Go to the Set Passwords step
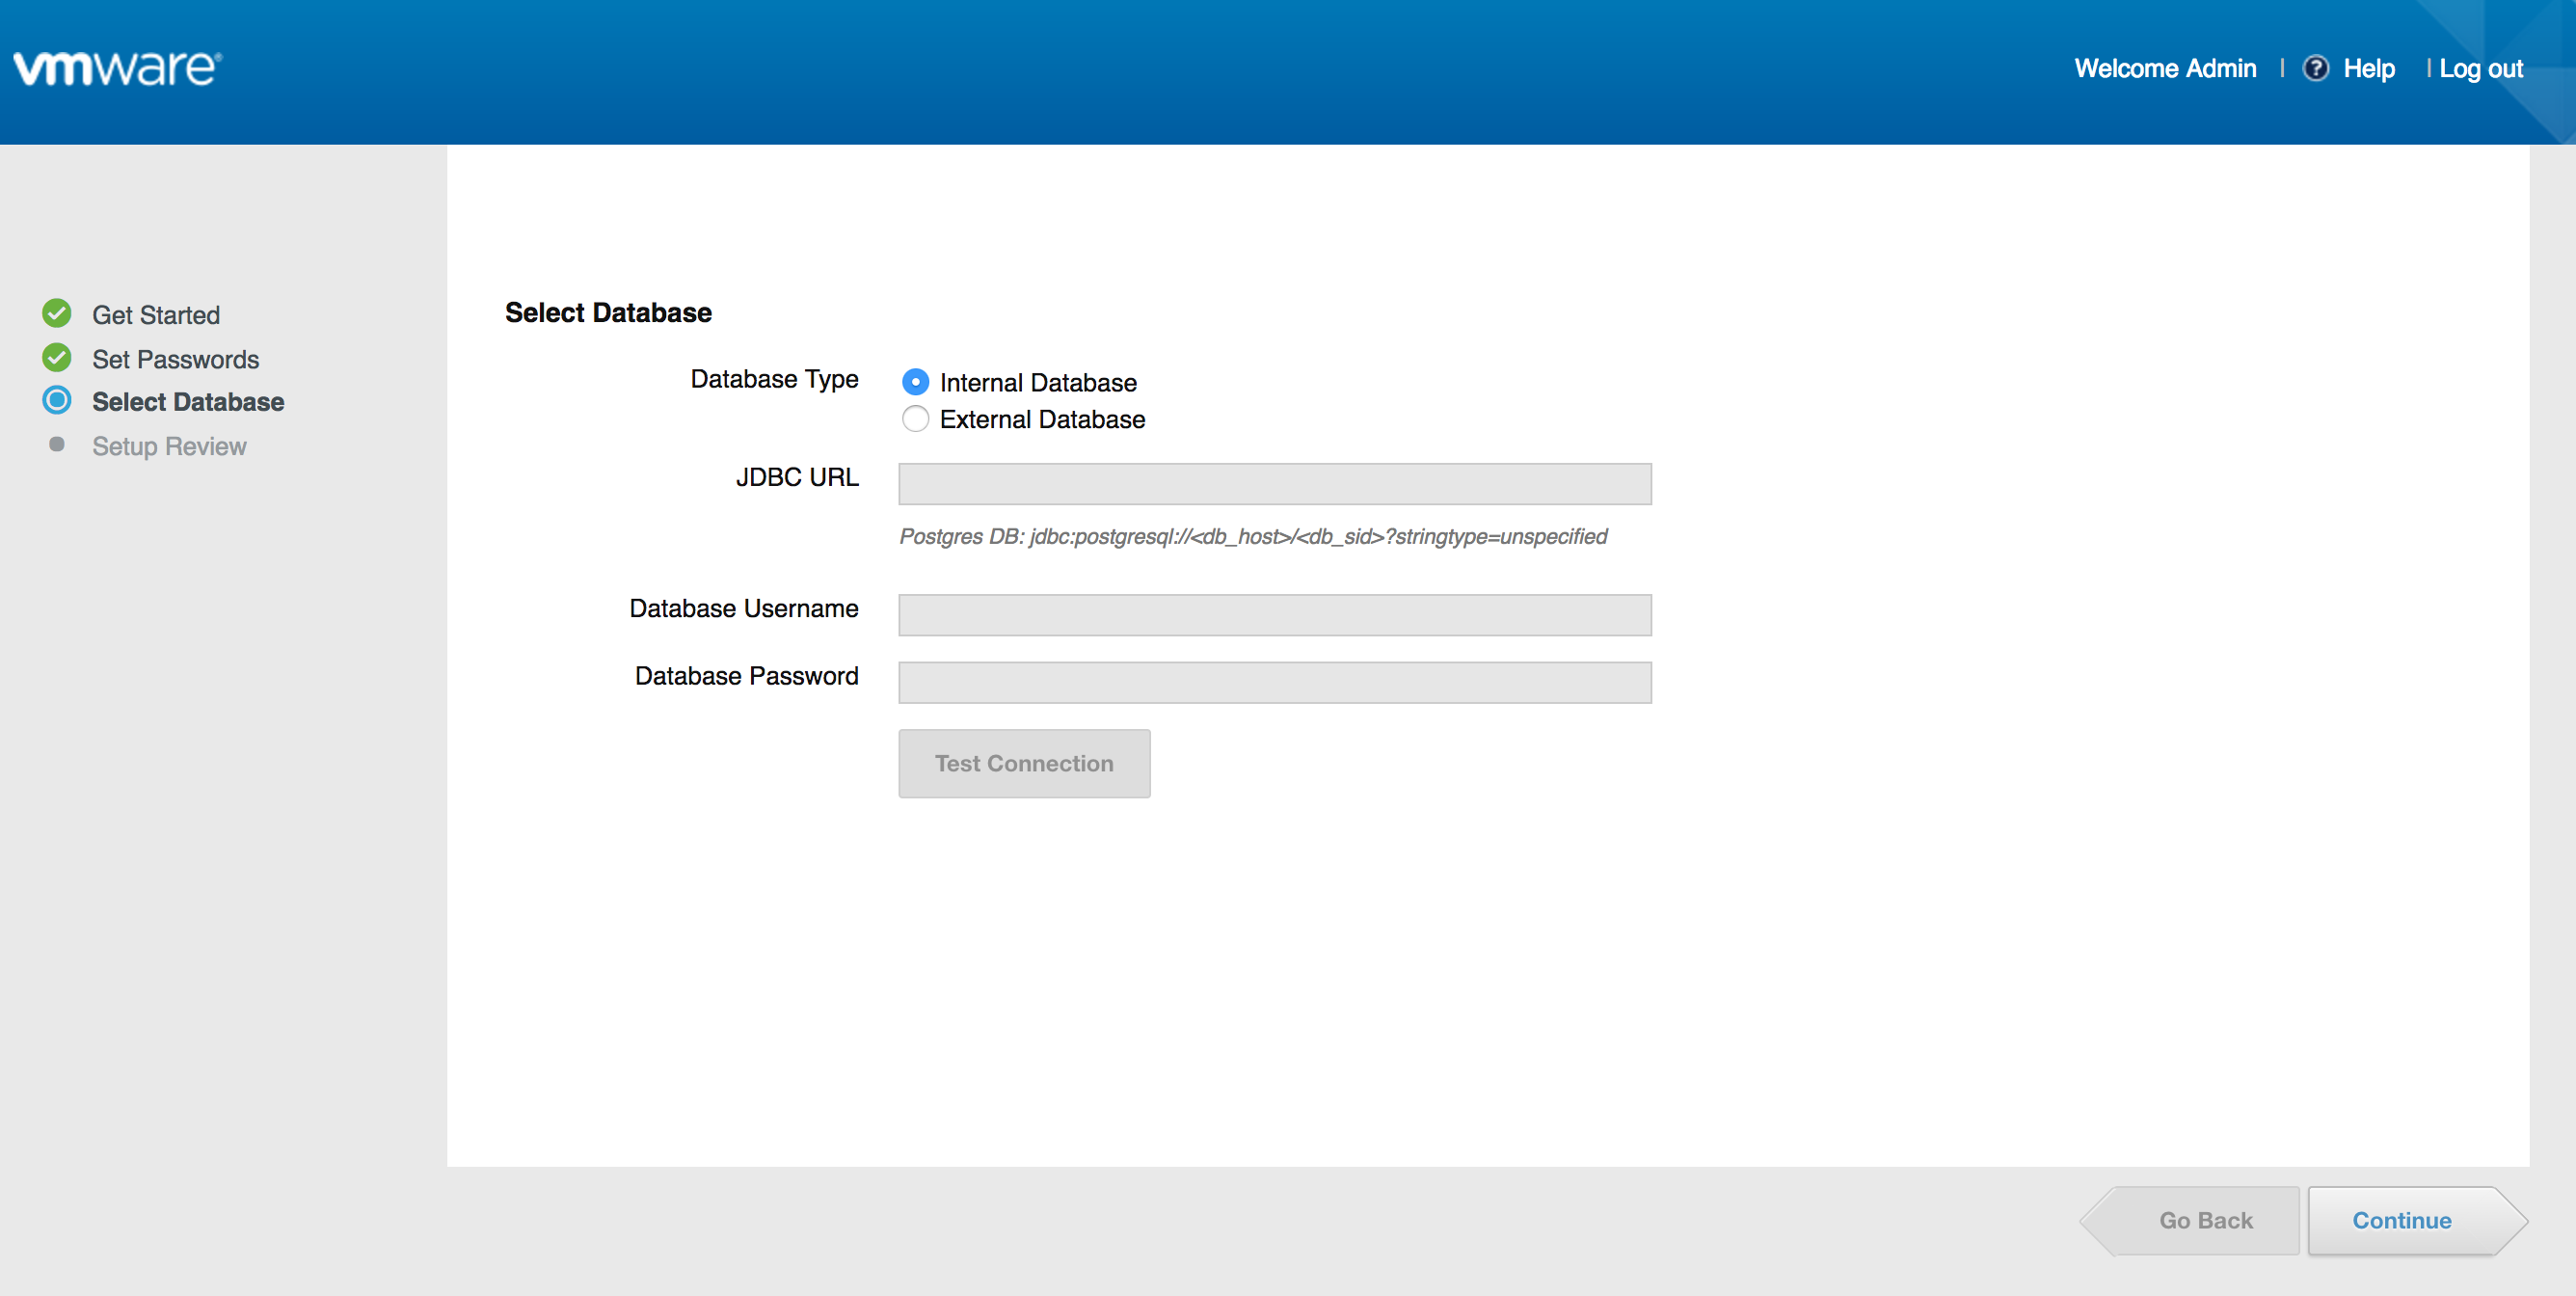This screenshot has height=1296, width=2576. tap(175, 359)
